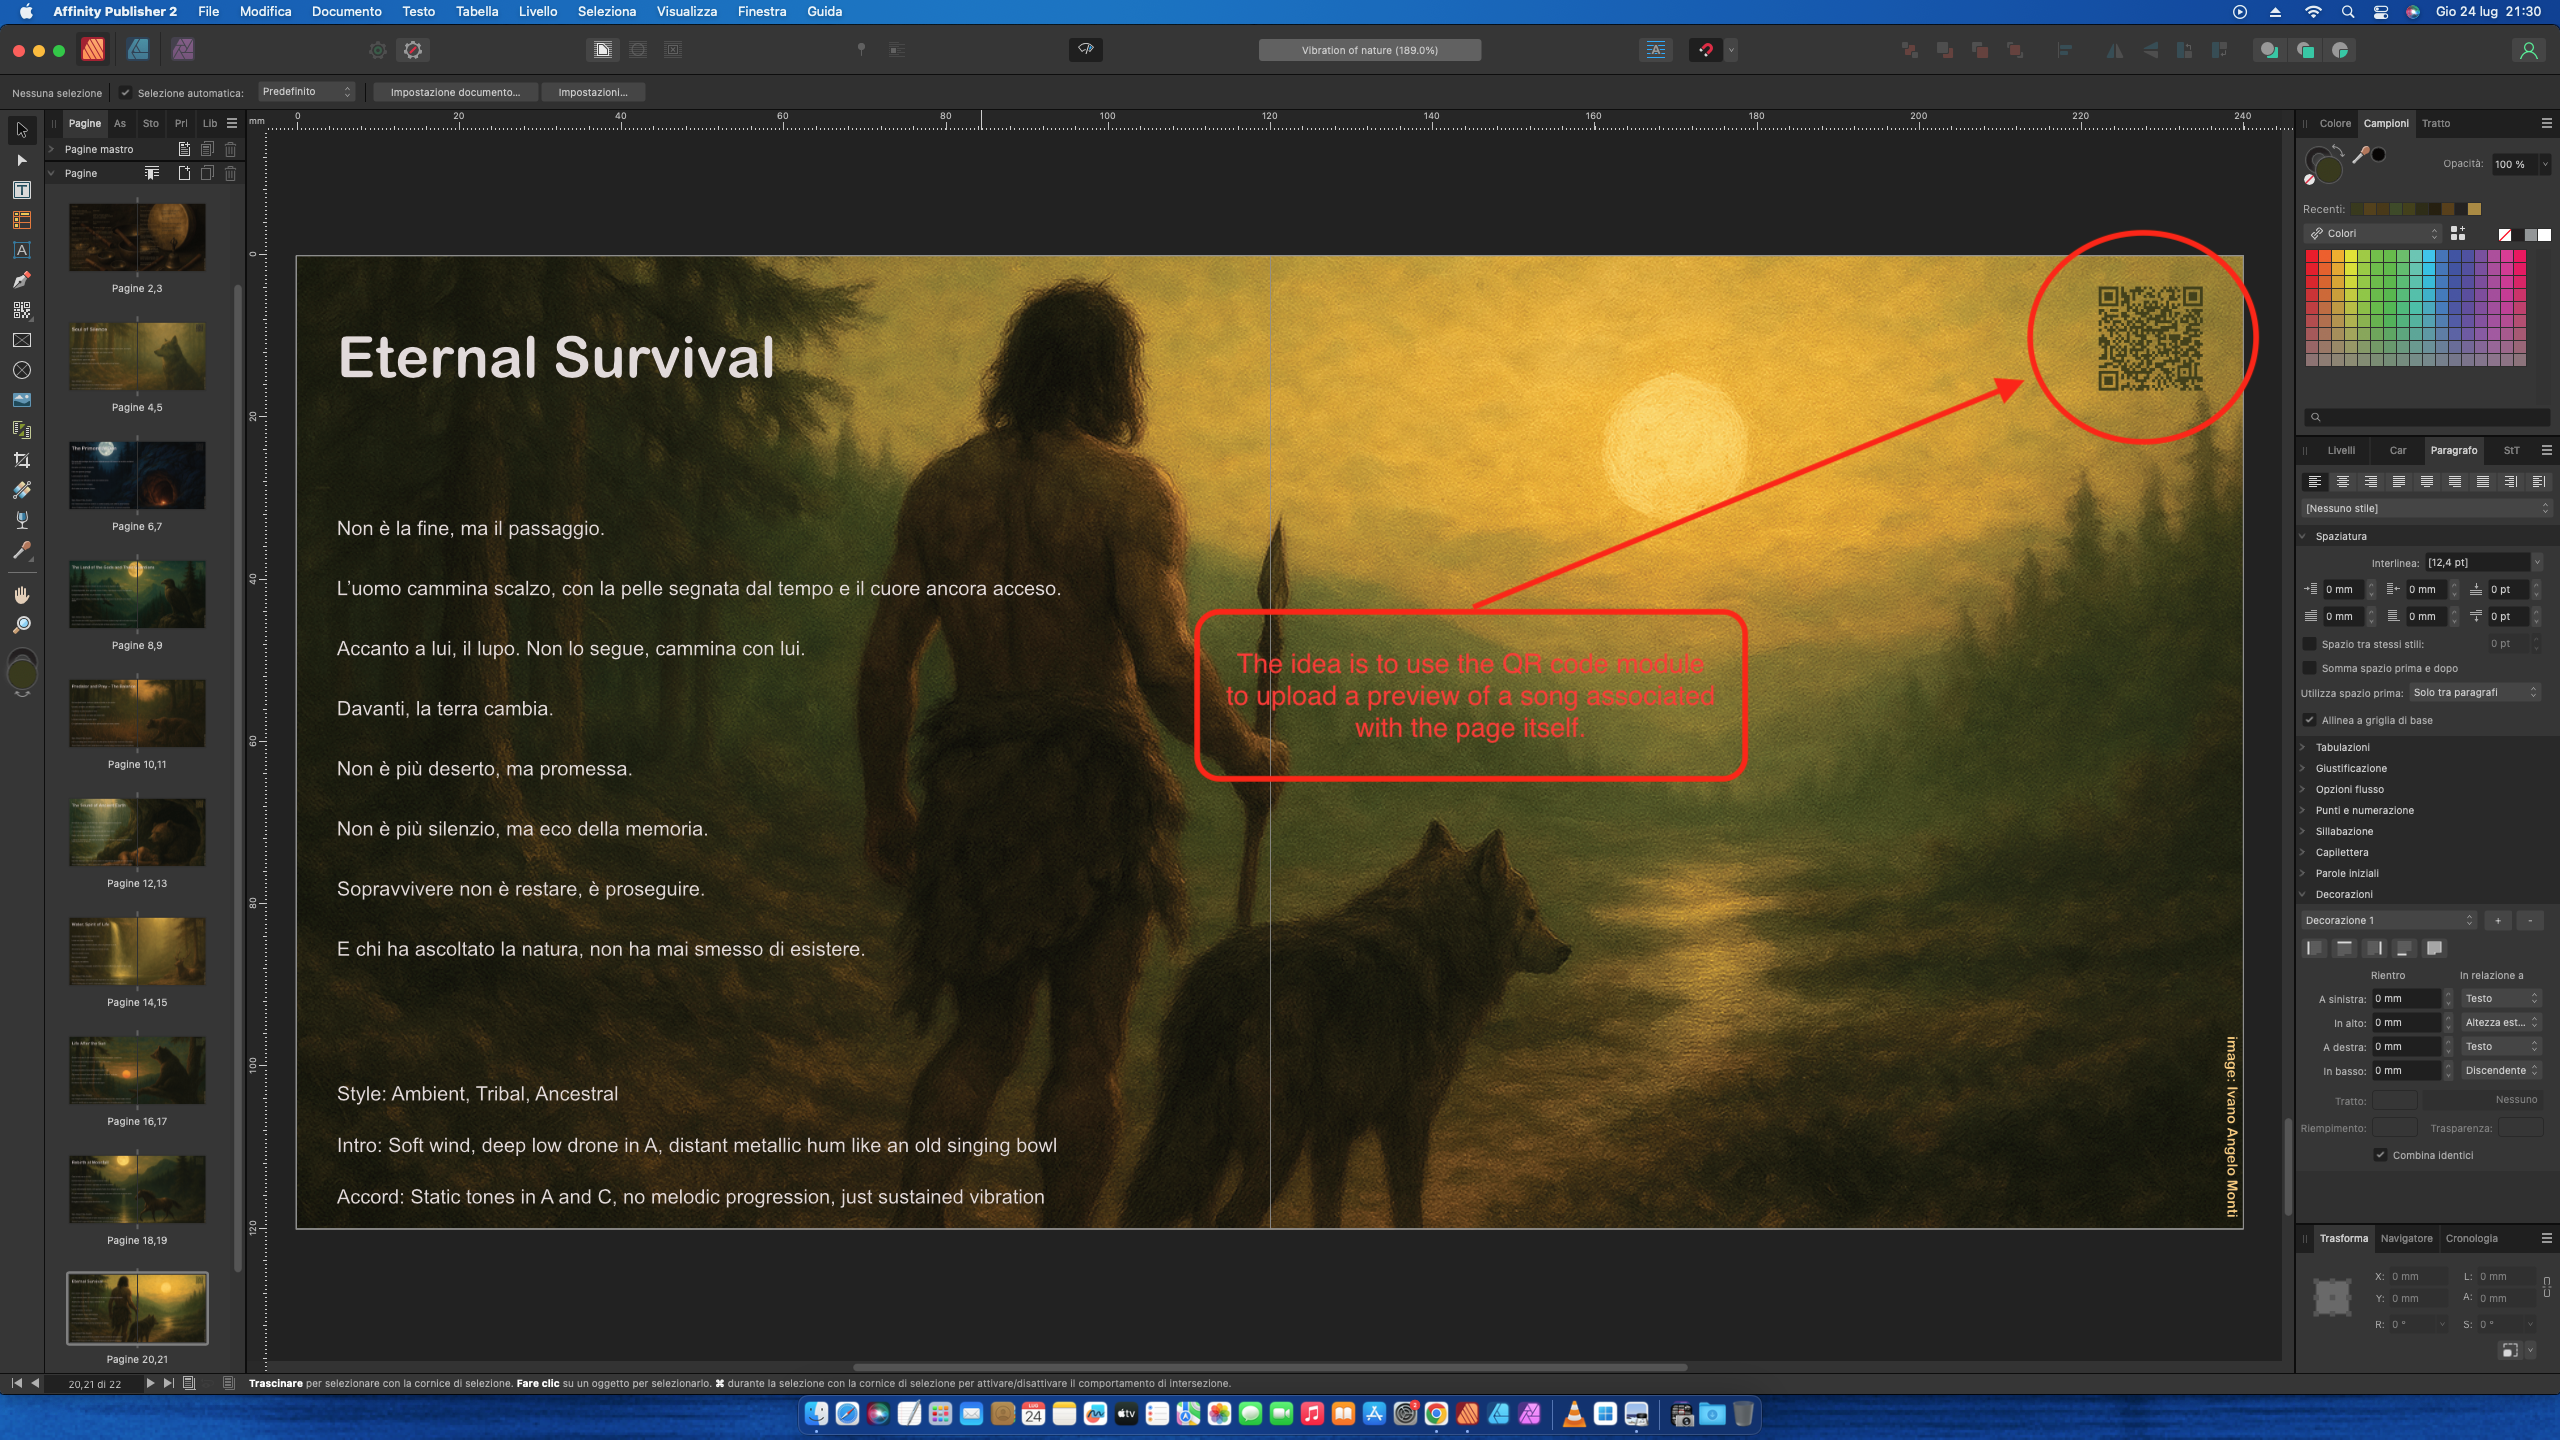
Task: Open Pagine 4,5 spread thumbnail
Action: pyautogui.click(x=137, y=356)
